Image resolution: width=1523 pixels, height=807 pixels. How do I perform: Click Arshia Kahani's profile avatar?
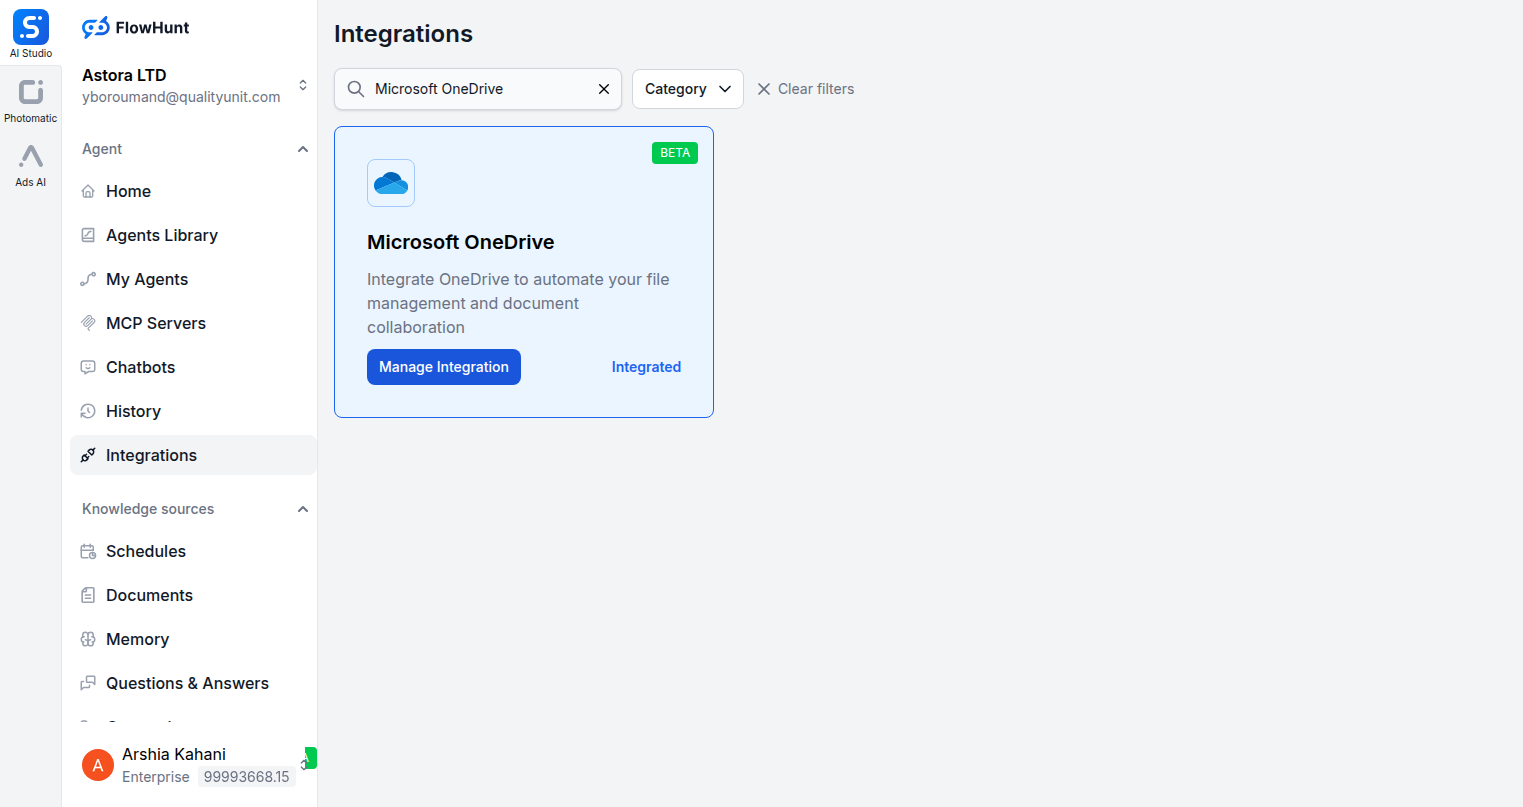pos(97,765)
